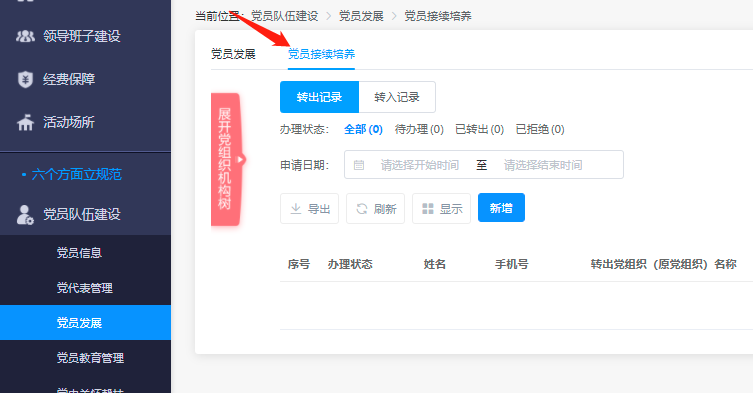Open 党代表管理 submenu item
Screen dimensions: 753x393
(85, 288)
